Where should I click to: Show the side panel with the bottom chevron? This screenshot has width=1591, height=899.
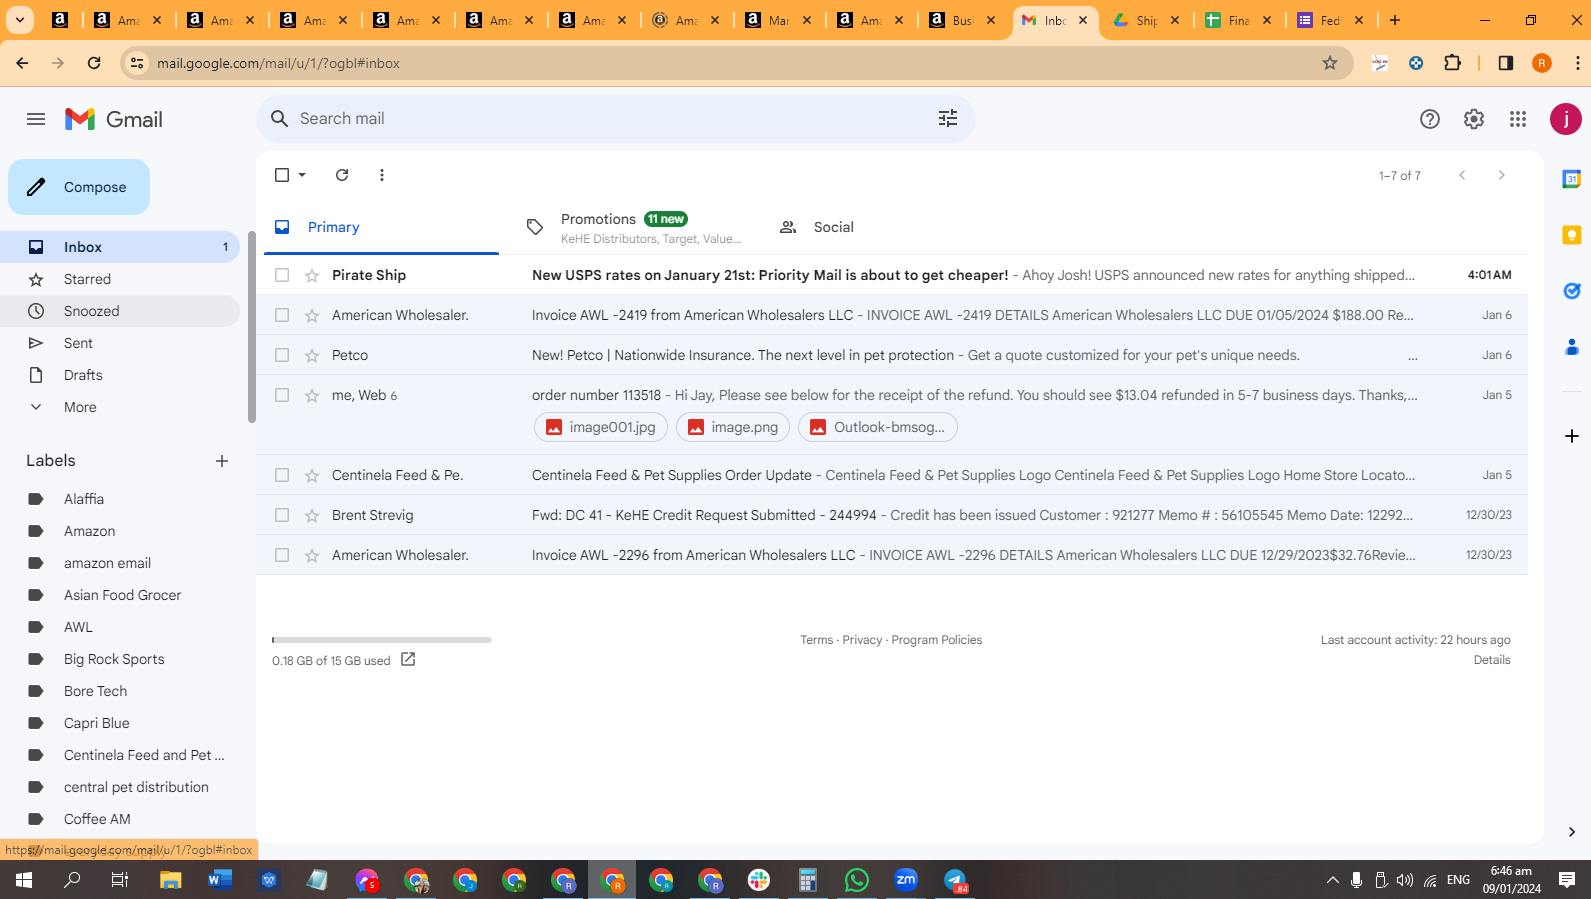pos(1572,832)
